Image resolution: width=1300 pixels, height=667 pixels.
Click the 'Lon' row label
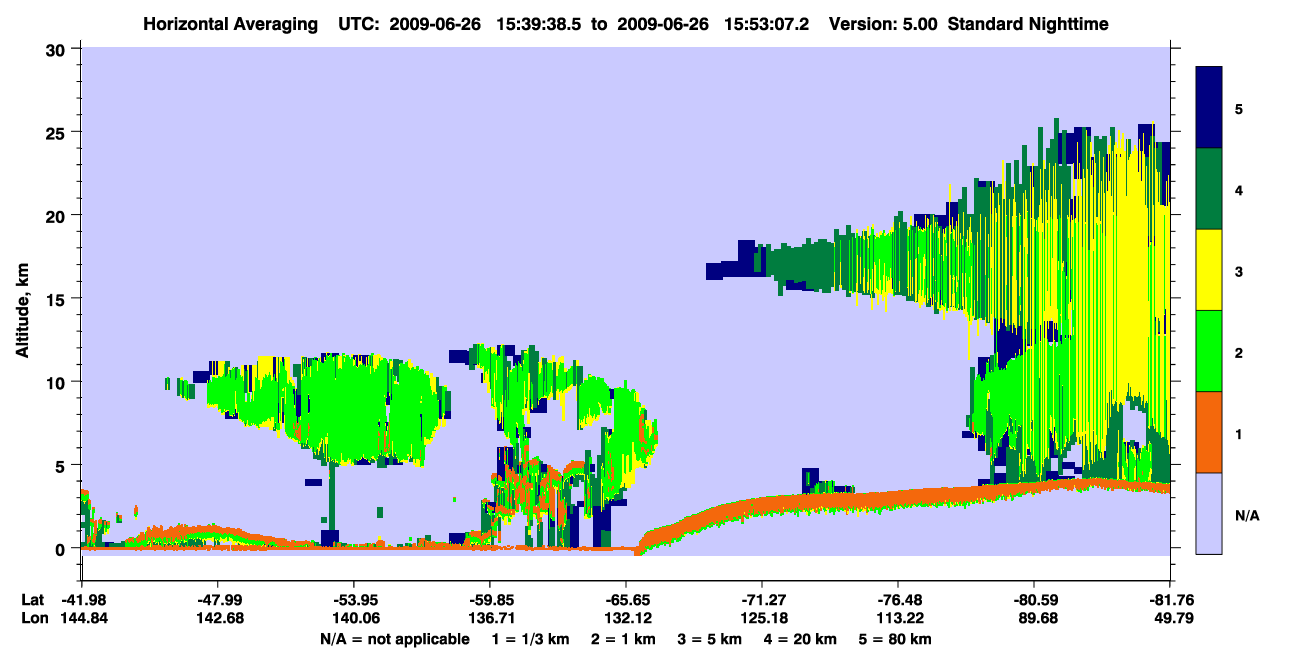[34, 618]
